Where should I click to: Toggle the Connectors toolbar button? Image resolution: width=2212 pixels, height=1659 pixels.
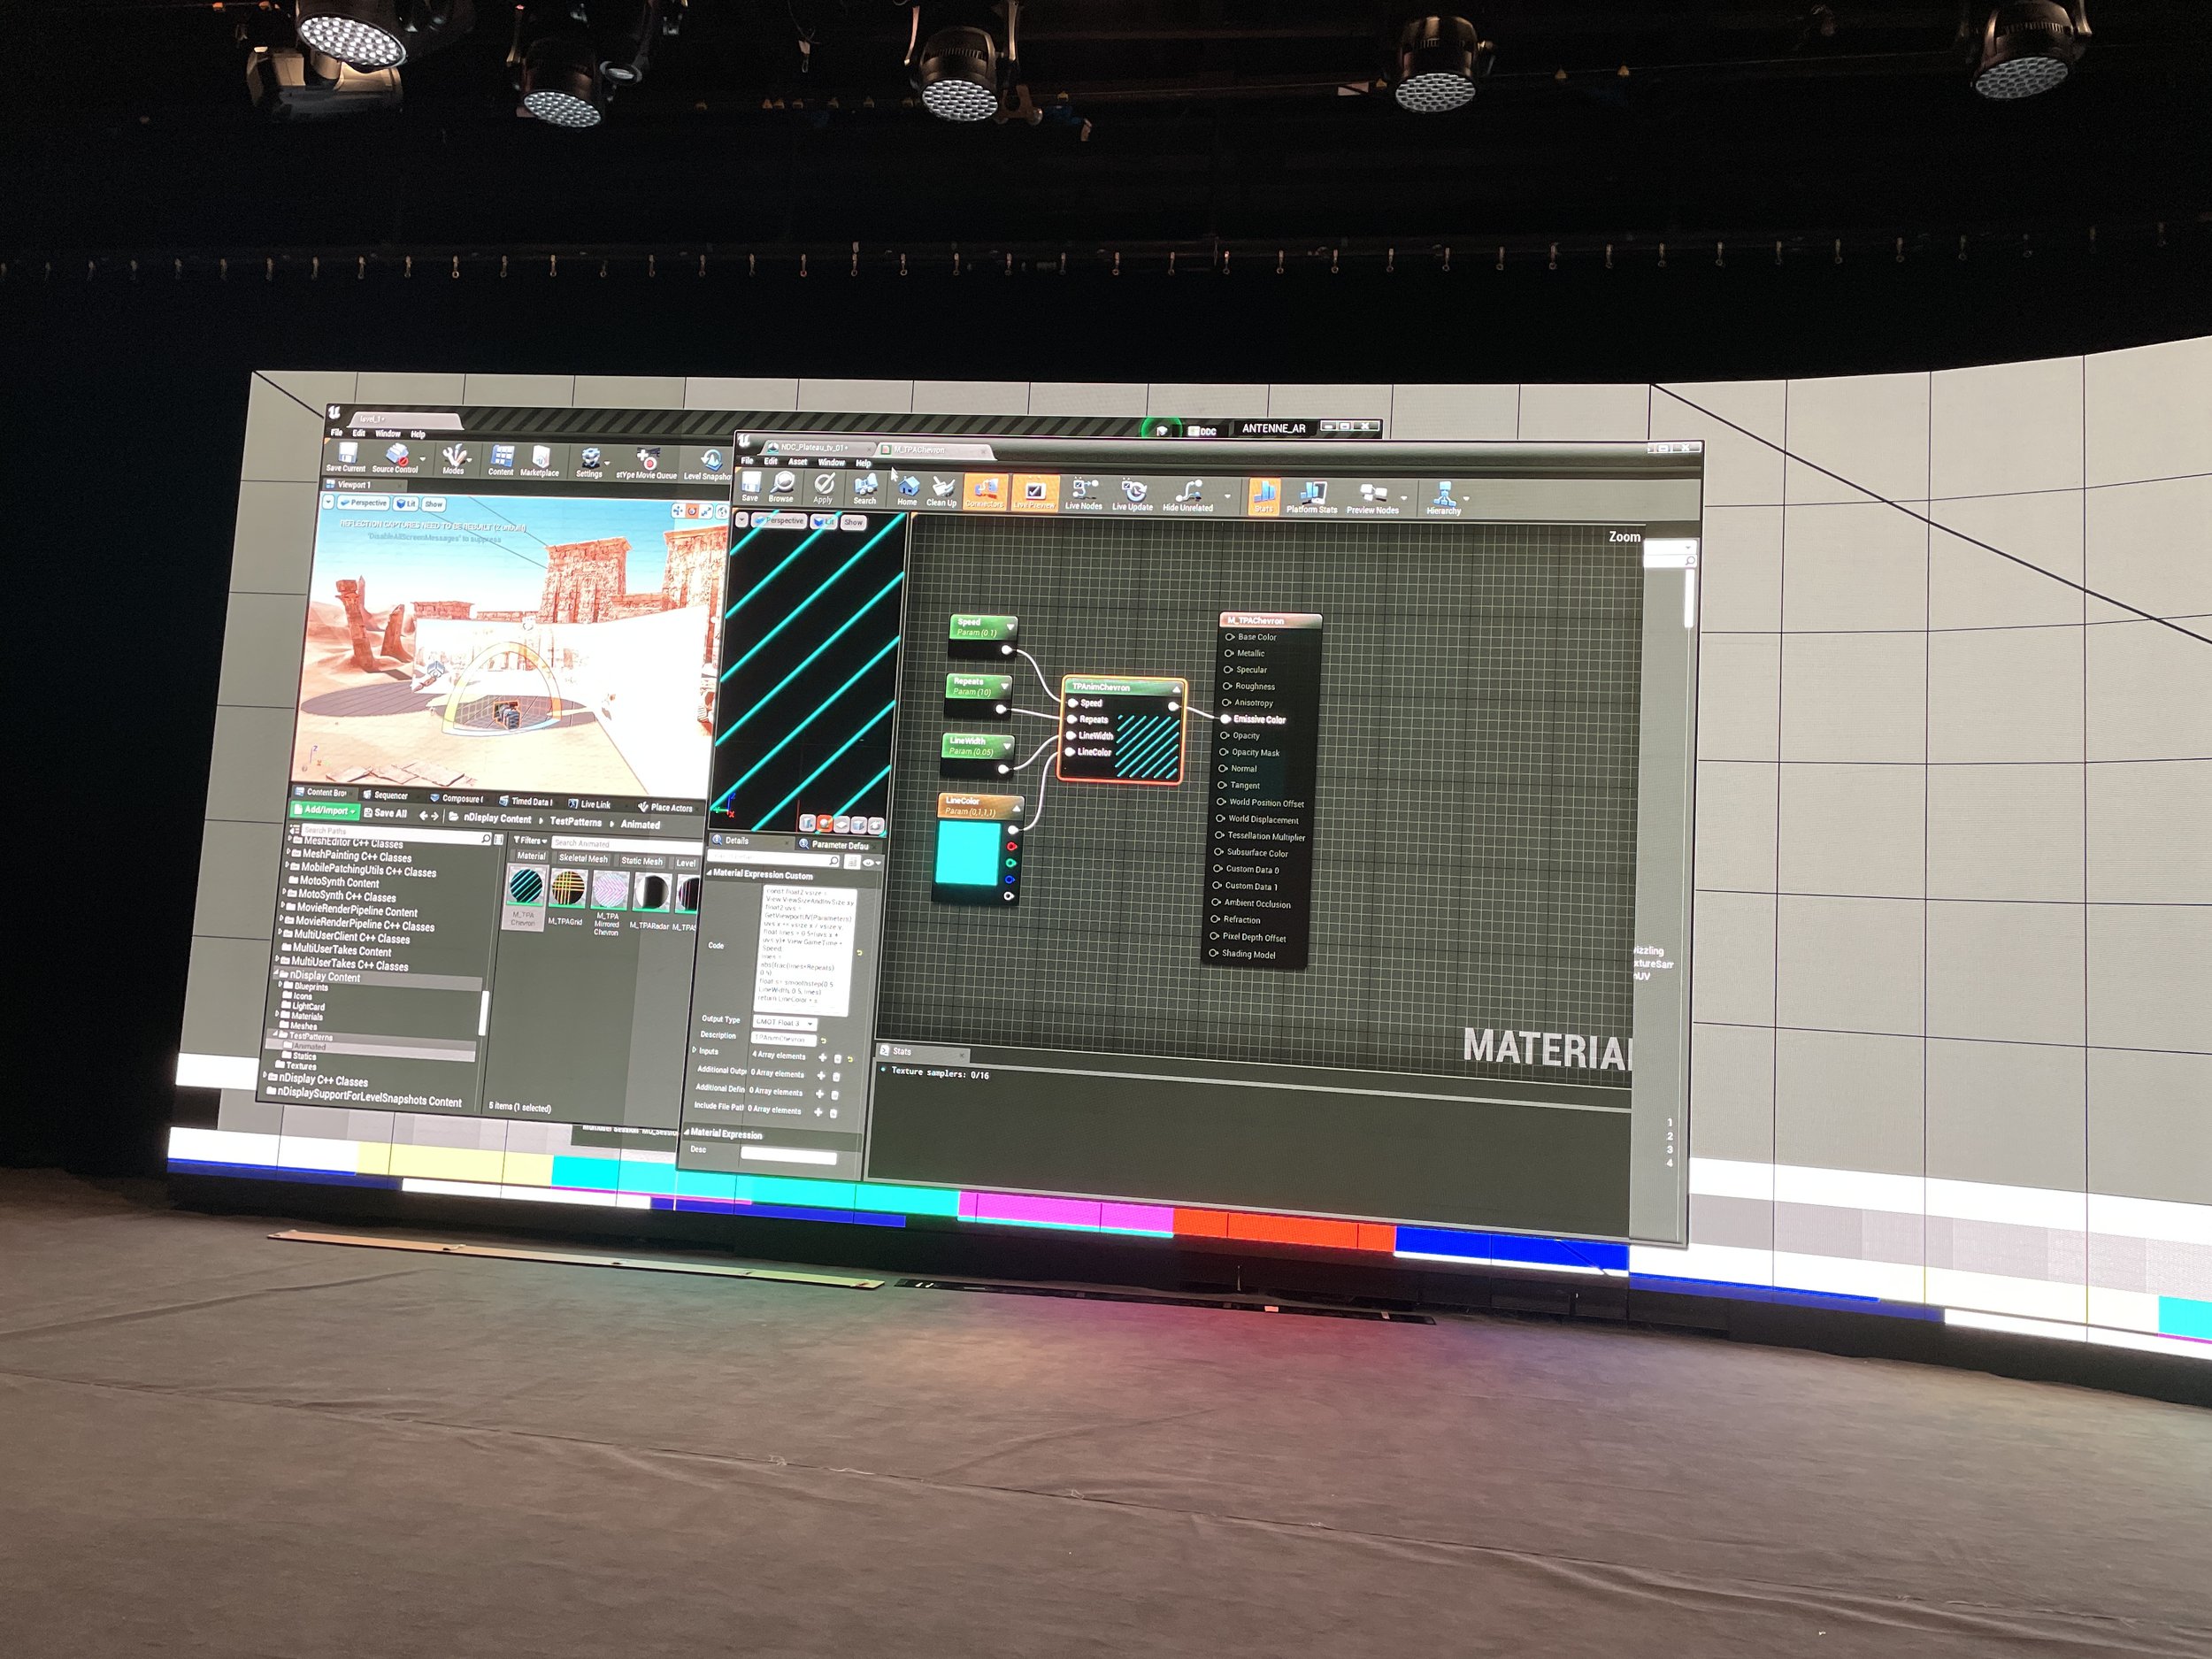pyautogui.click(x=984, y=491)
